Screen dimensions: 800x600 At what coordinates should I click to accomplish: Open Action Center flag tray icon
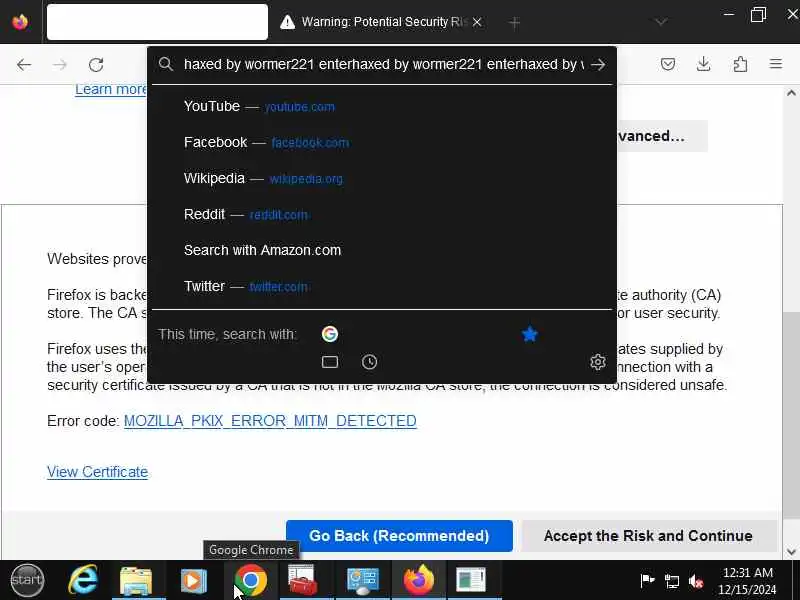[647, 580]
